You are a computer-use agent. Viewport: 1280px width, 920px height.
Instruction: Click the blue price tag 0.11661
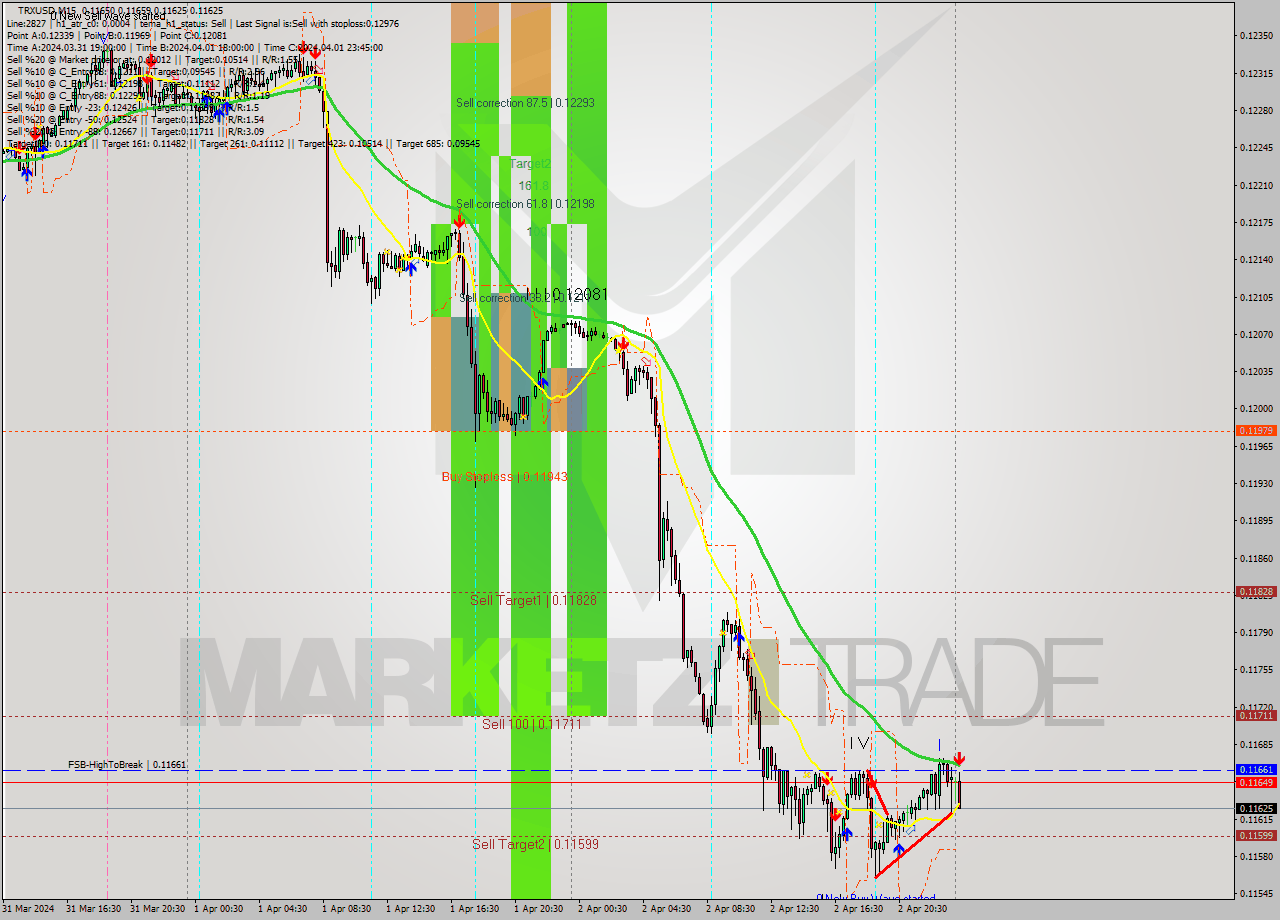click(1256, 770)
